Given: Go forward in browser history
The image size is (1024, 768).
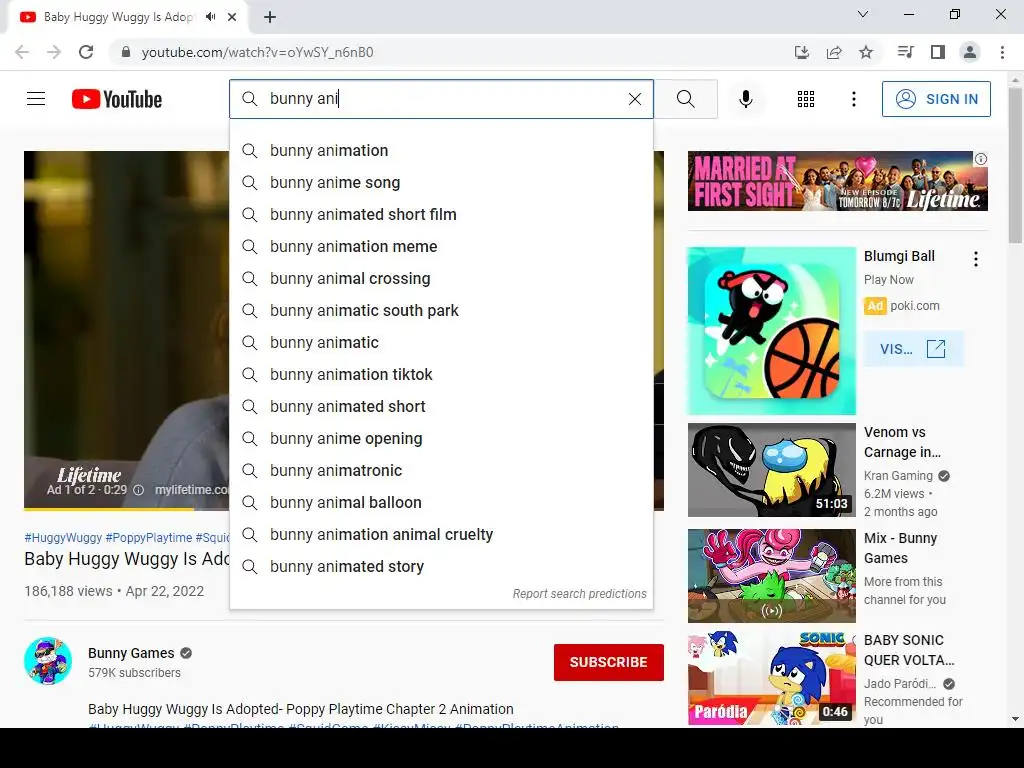Looking at the screenshot, I should click(x=54, y=52).
